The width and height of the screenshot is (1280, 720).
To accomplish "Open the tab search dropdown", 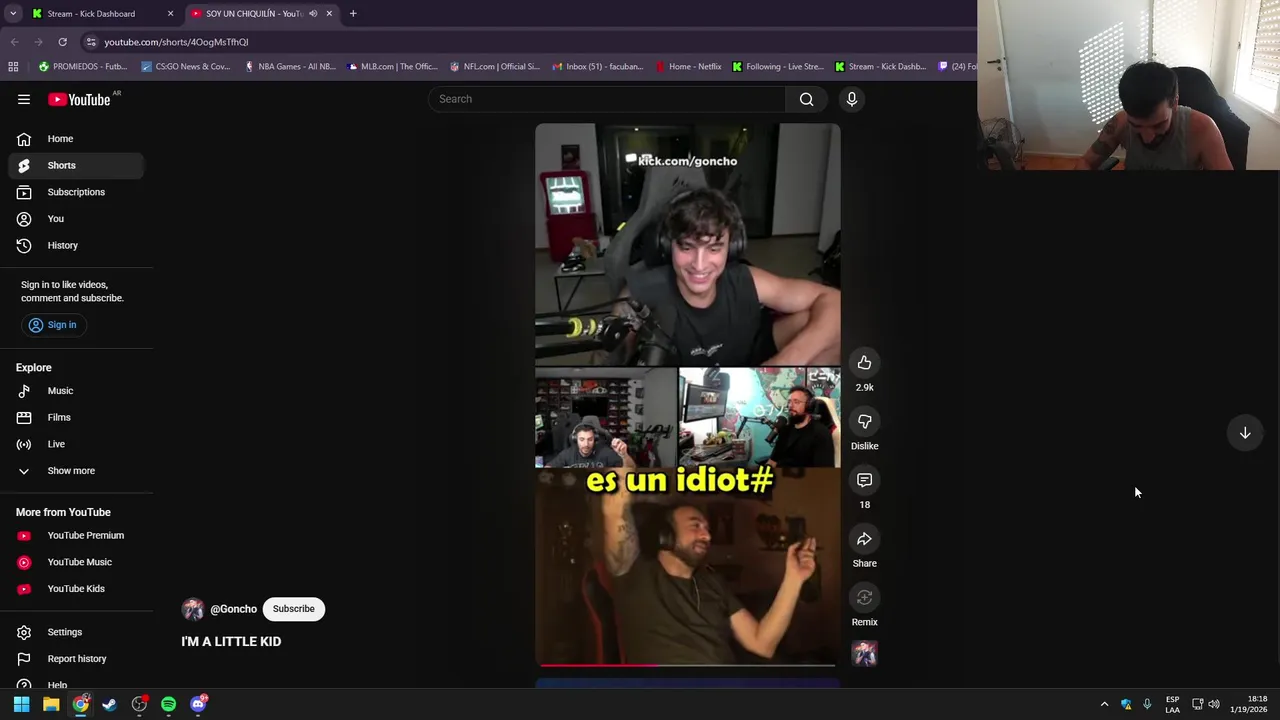I will coord(13,14).
